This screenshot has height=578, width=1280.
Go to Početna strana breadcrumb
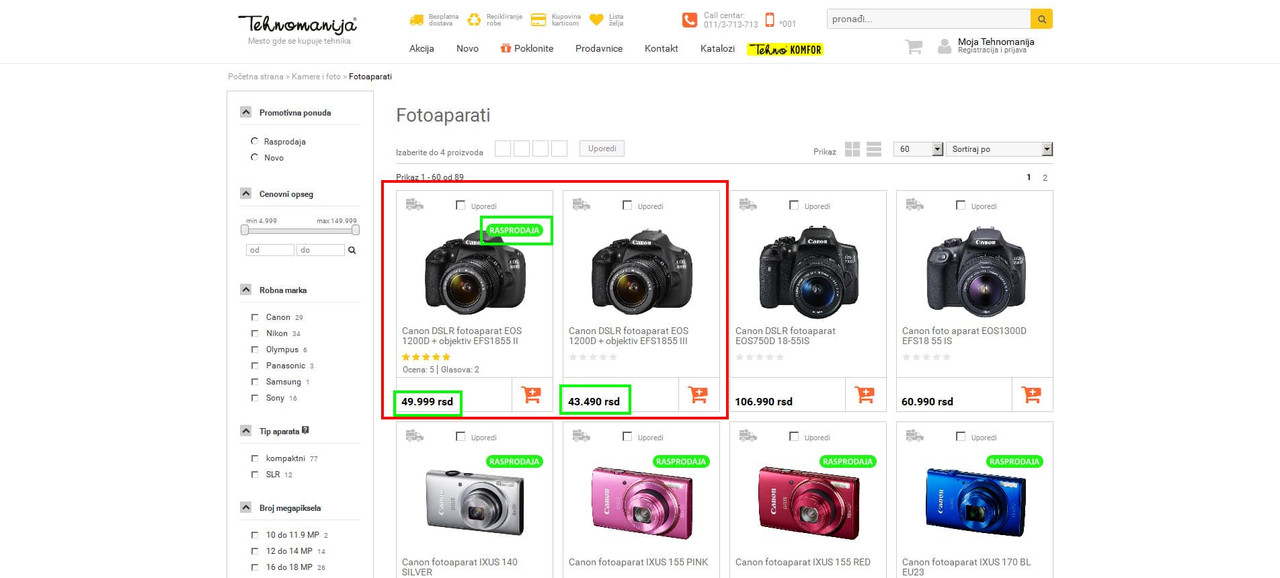coord(256,76)
